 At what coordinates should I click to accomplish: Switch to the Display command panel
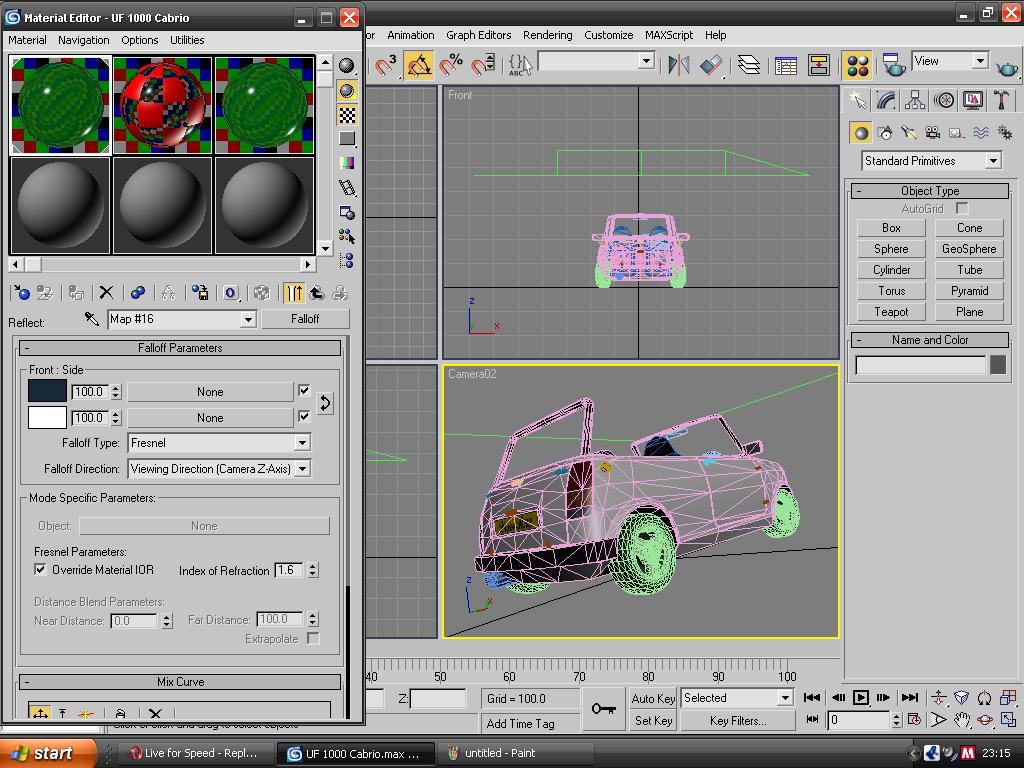(x=972, y=100)
